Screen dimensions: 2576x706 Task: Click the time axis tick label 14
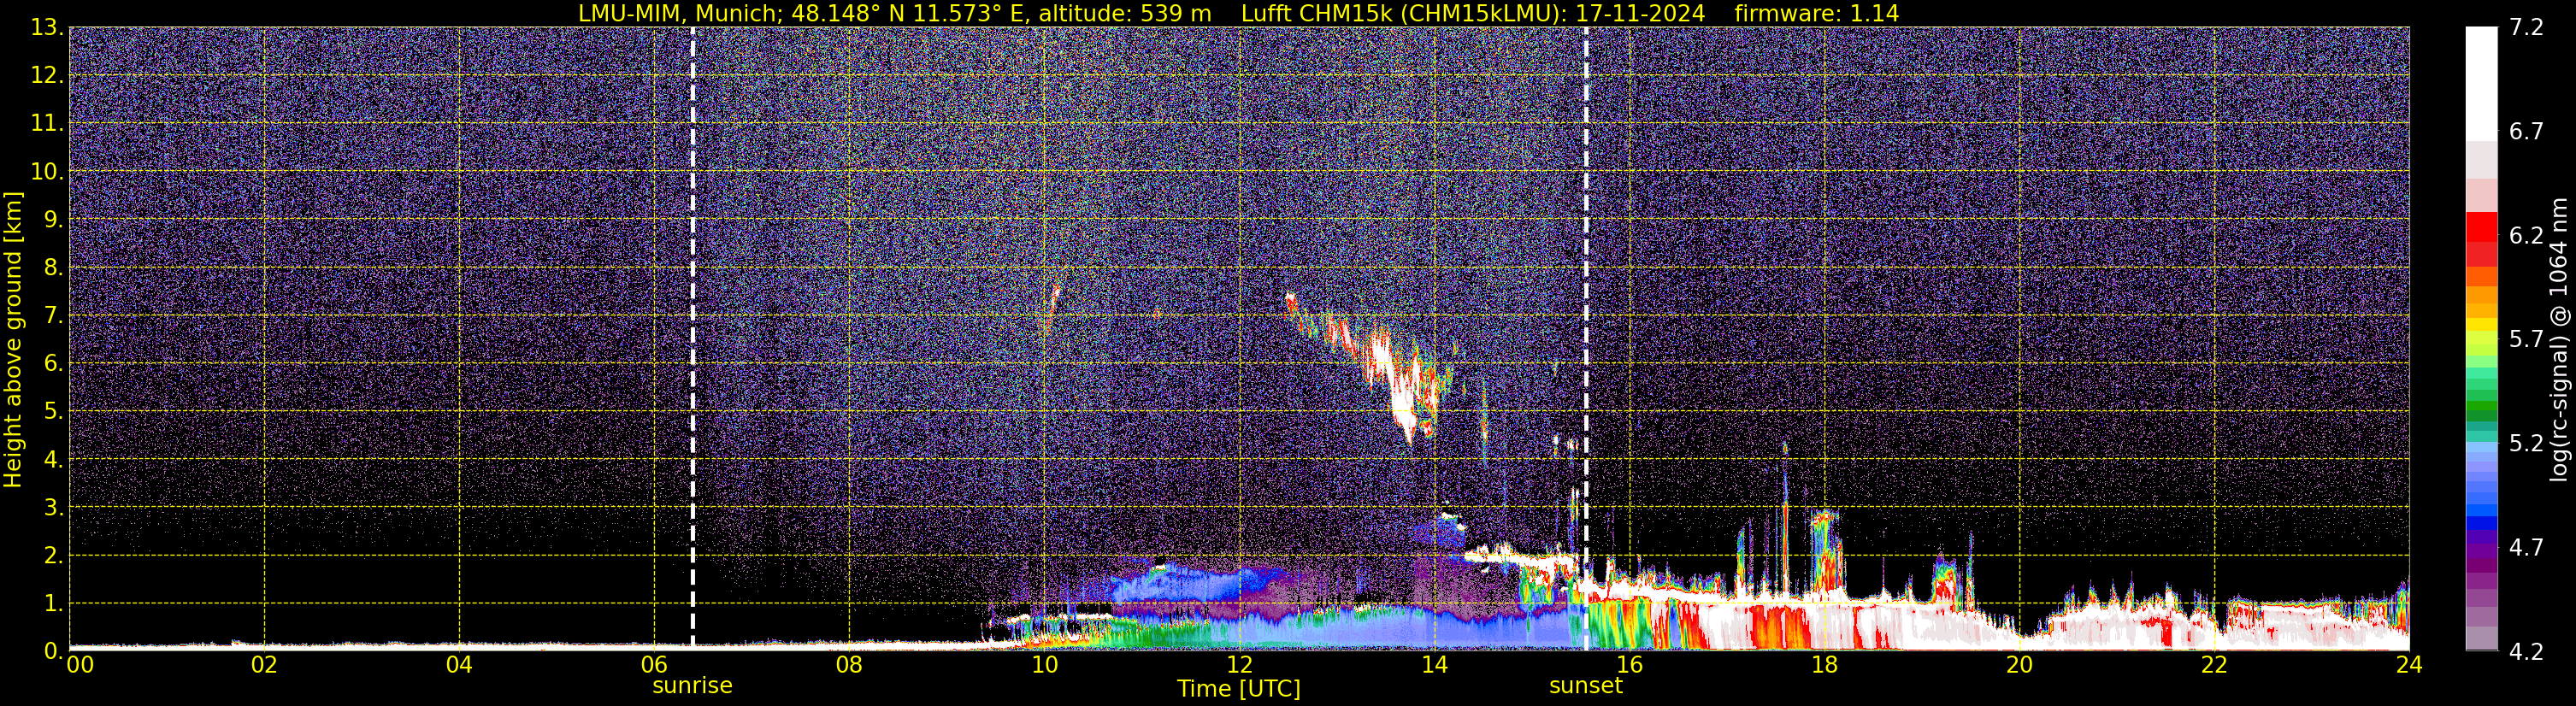[x=1434, y=665]
